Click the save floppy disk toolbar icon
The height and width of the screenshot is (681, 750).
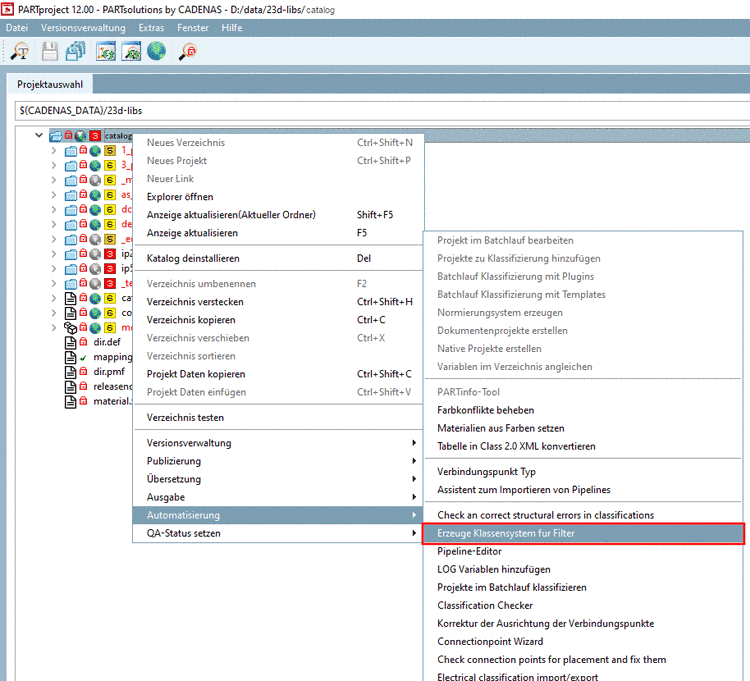[x=49, y=51]
